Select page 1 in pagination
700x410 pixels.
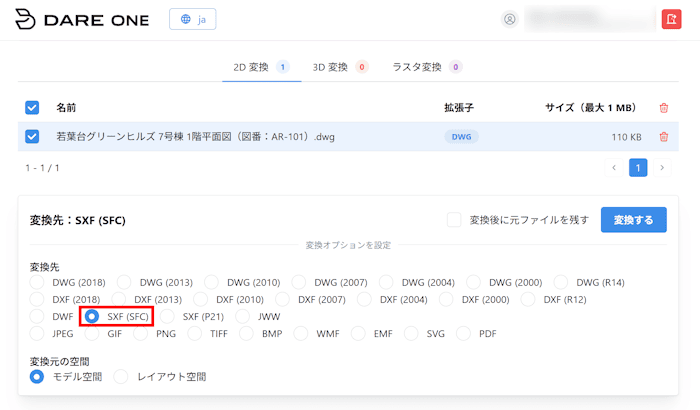click(638, 168)
